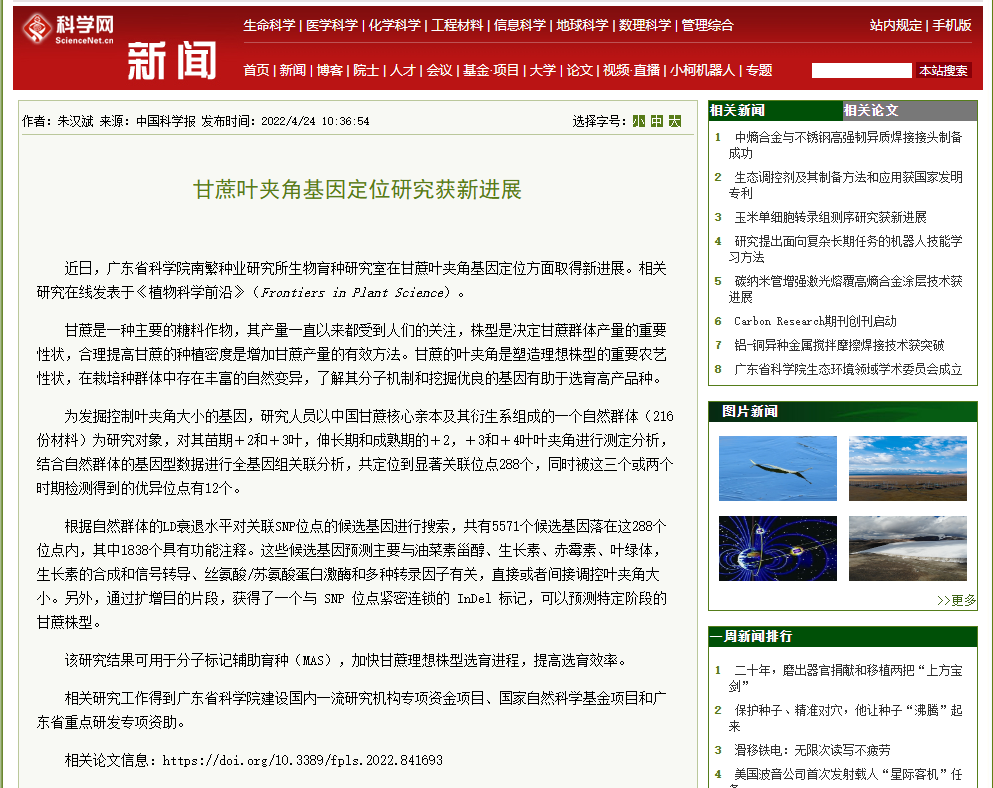Open the 人才 nav item
993x788 pixels.
(403, 70)
